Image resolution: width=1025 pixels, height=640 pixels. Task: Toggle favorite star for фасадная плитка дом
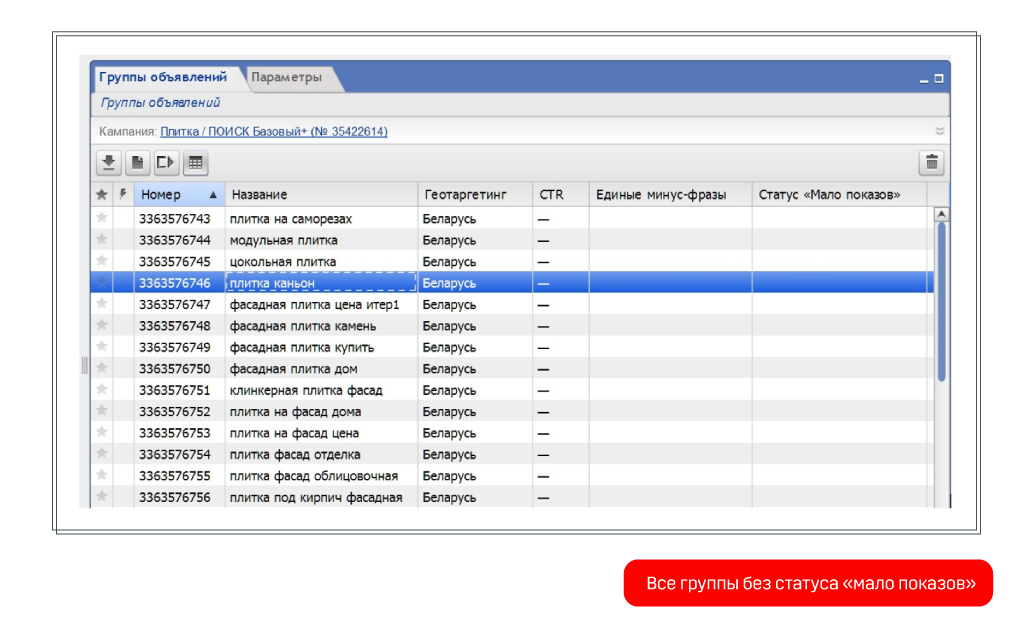coord(101,369)
